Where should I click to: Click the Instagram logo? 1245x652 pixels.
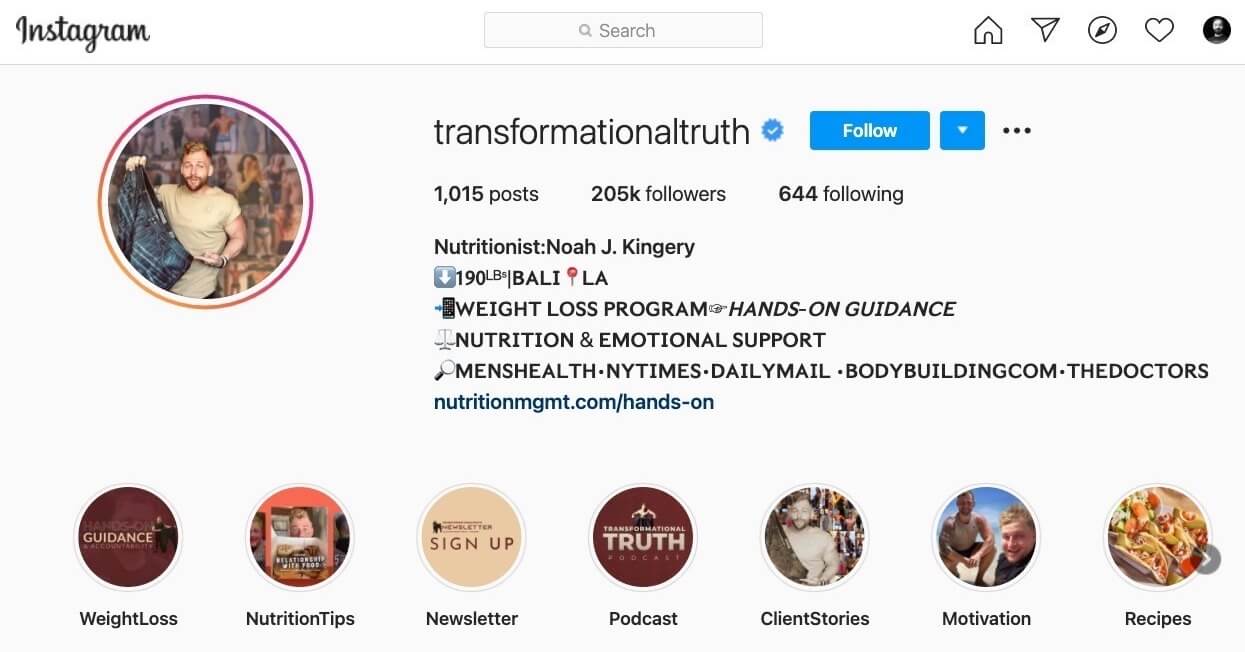tap(82, 32)
